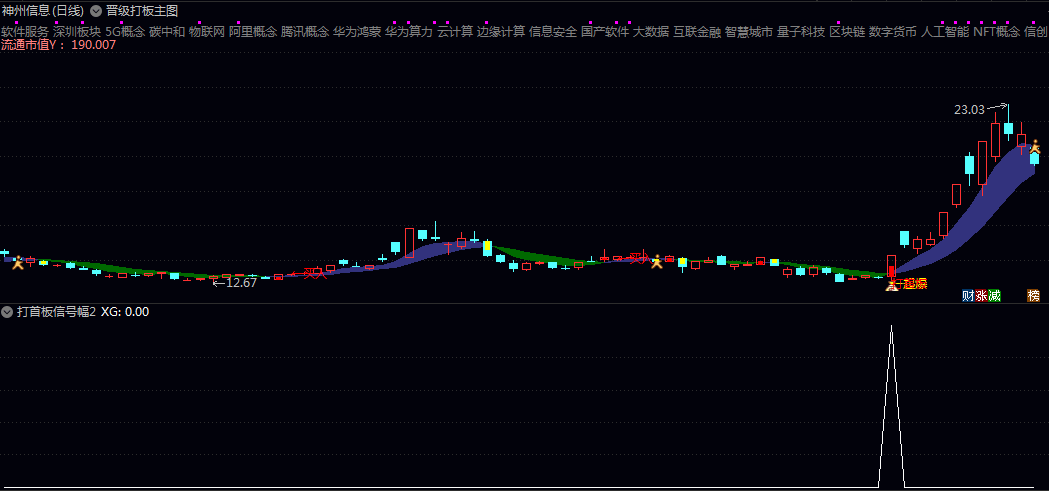
Task: Click the 打首板 signal label
Action: (x=912, y=284)
